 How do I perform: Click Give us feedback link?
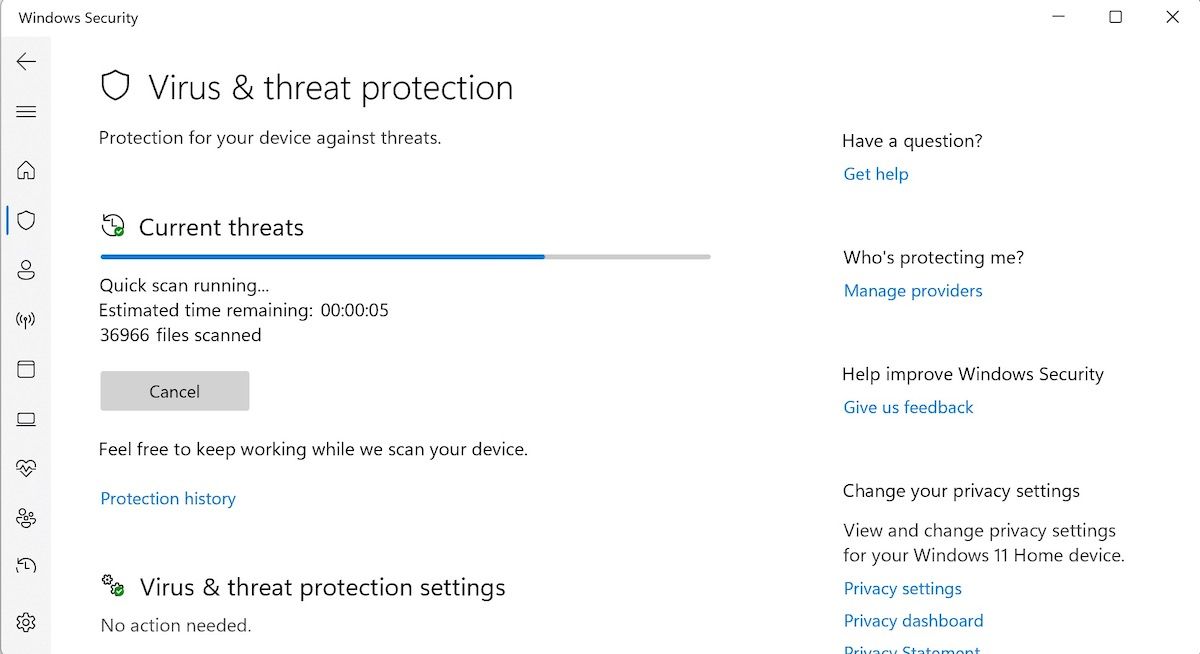pyautogui.click(x=908, y=407)
